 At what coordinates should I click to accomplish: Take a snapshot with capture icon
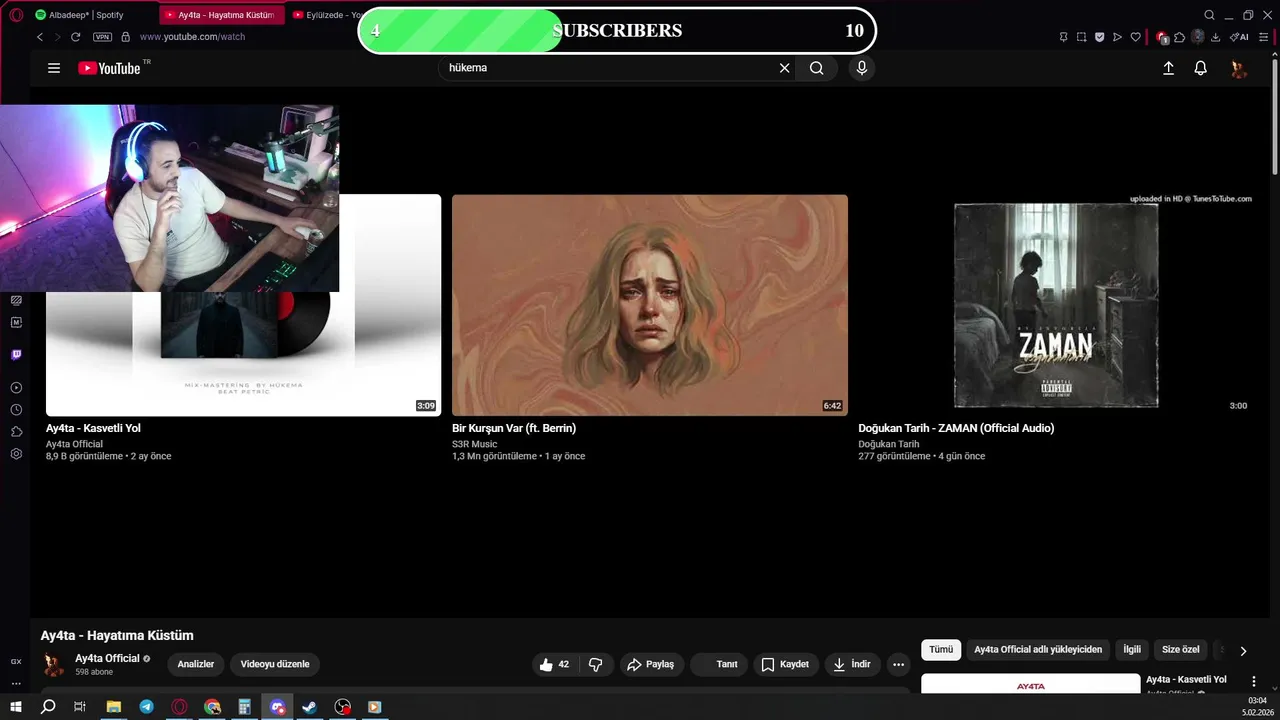(x=1082, y=37)
